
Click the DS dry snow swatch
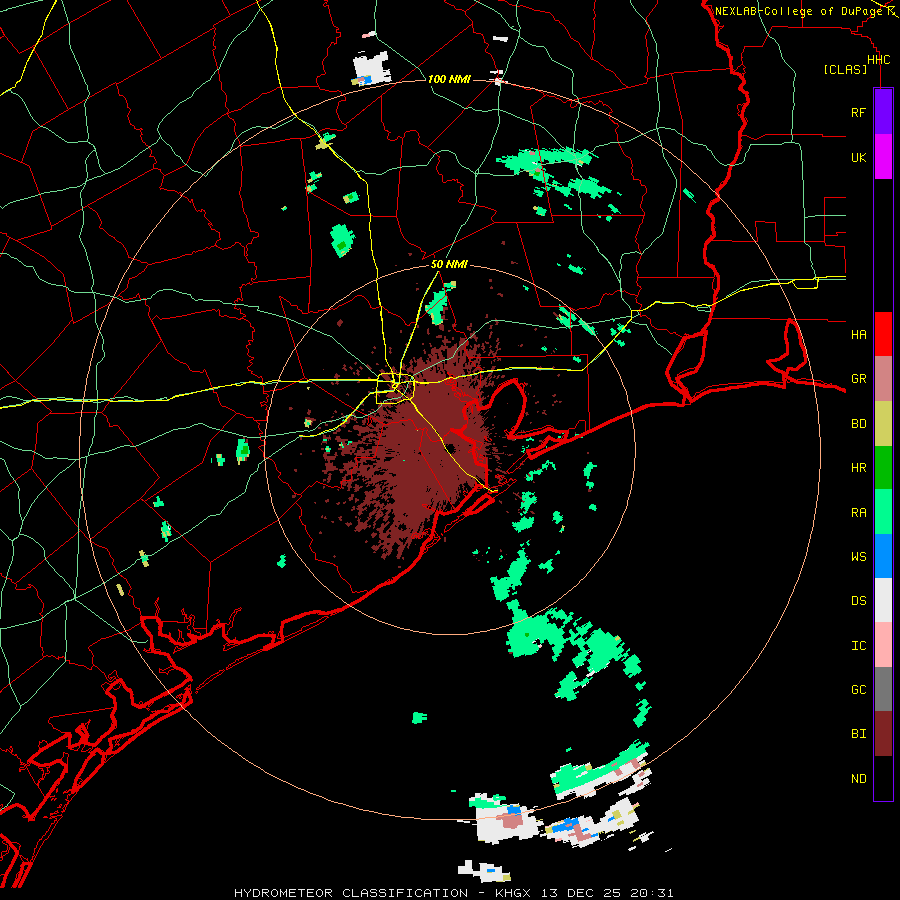(883, 600)
